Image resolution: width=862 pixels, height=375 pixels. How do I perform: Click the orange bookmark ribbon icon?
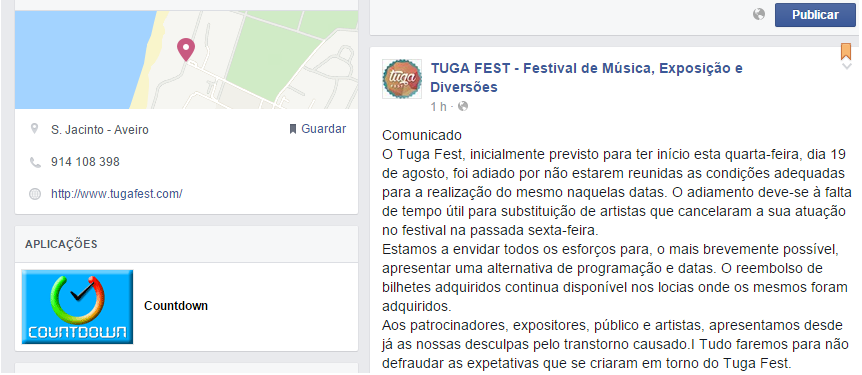coord(846,51)
